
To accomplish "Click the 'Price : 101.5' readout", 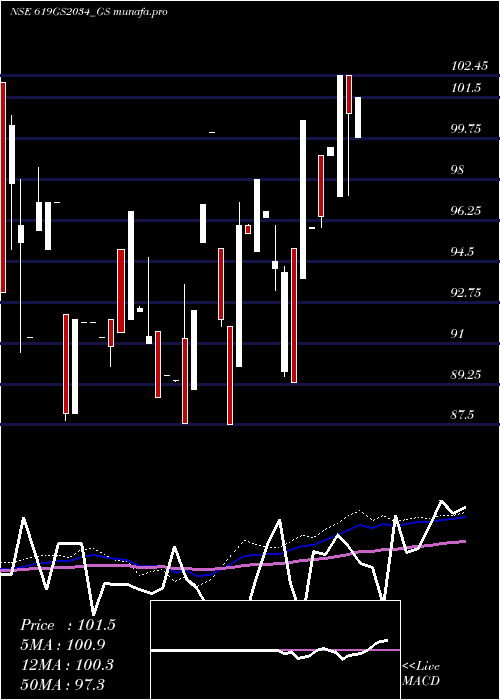I will tap(68, 625).
